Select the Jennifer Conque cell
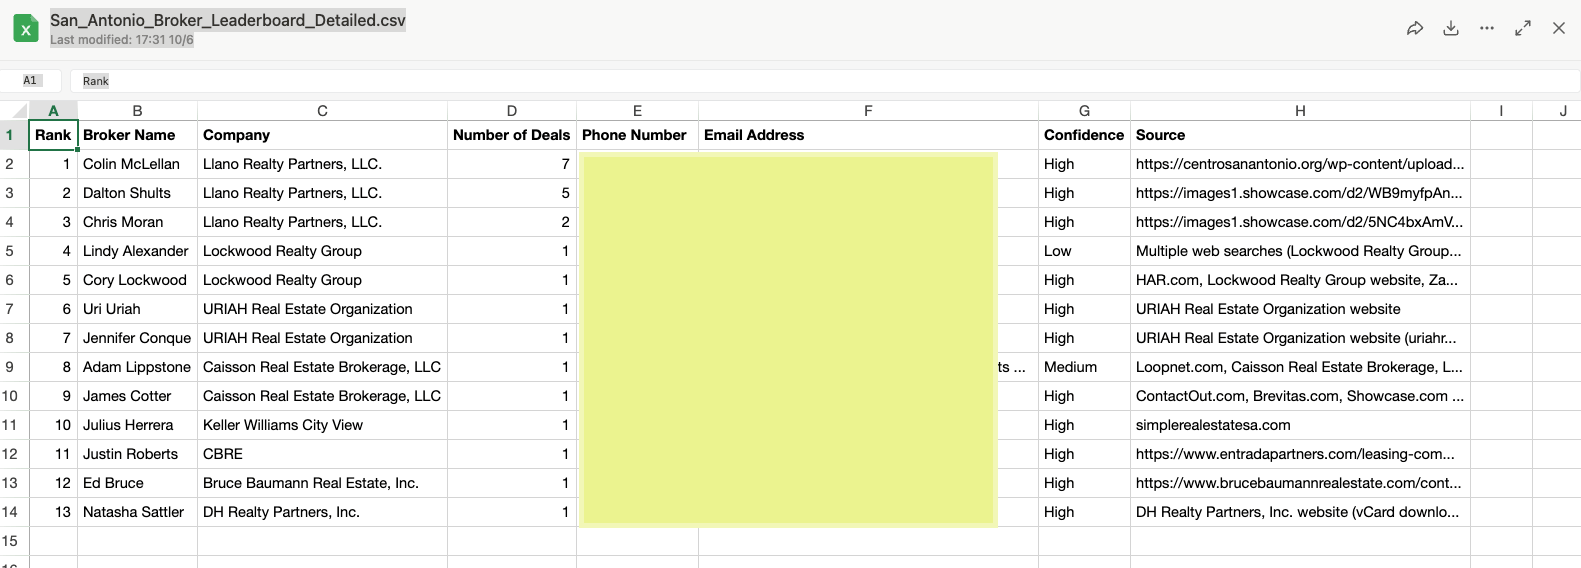 [137, 338]
